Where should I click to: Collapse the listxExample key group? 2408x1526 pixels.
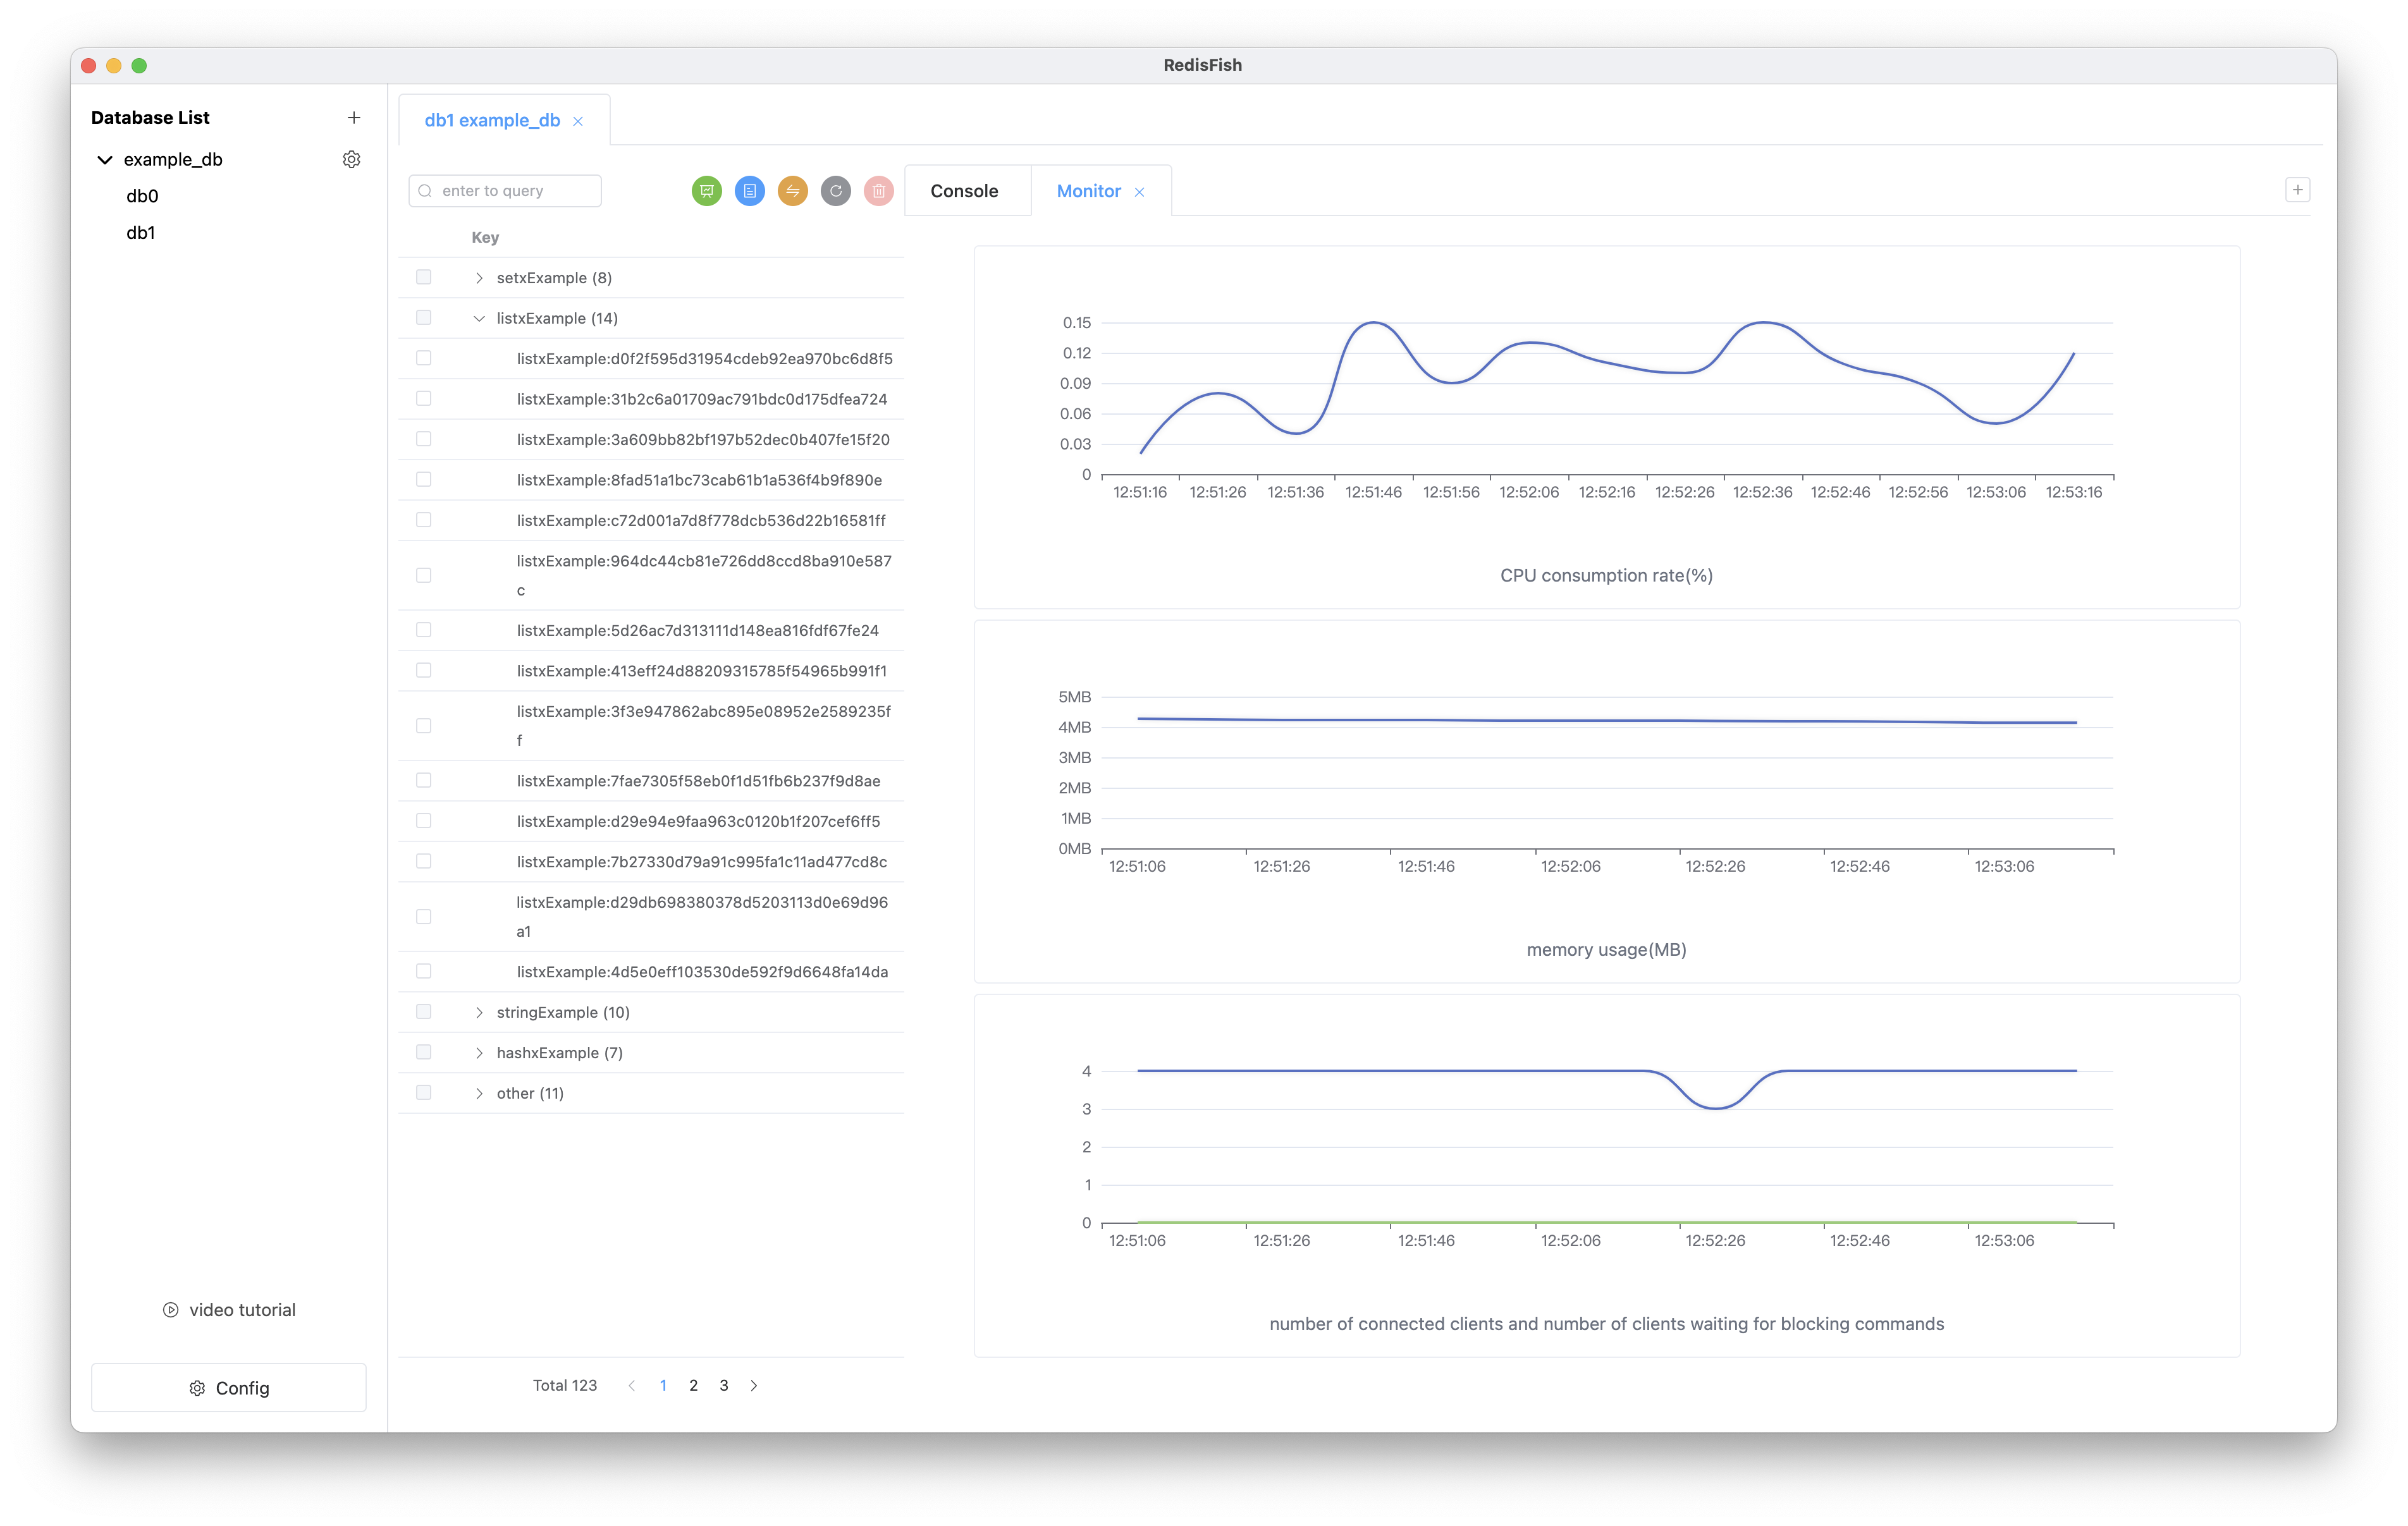[479, 318]
